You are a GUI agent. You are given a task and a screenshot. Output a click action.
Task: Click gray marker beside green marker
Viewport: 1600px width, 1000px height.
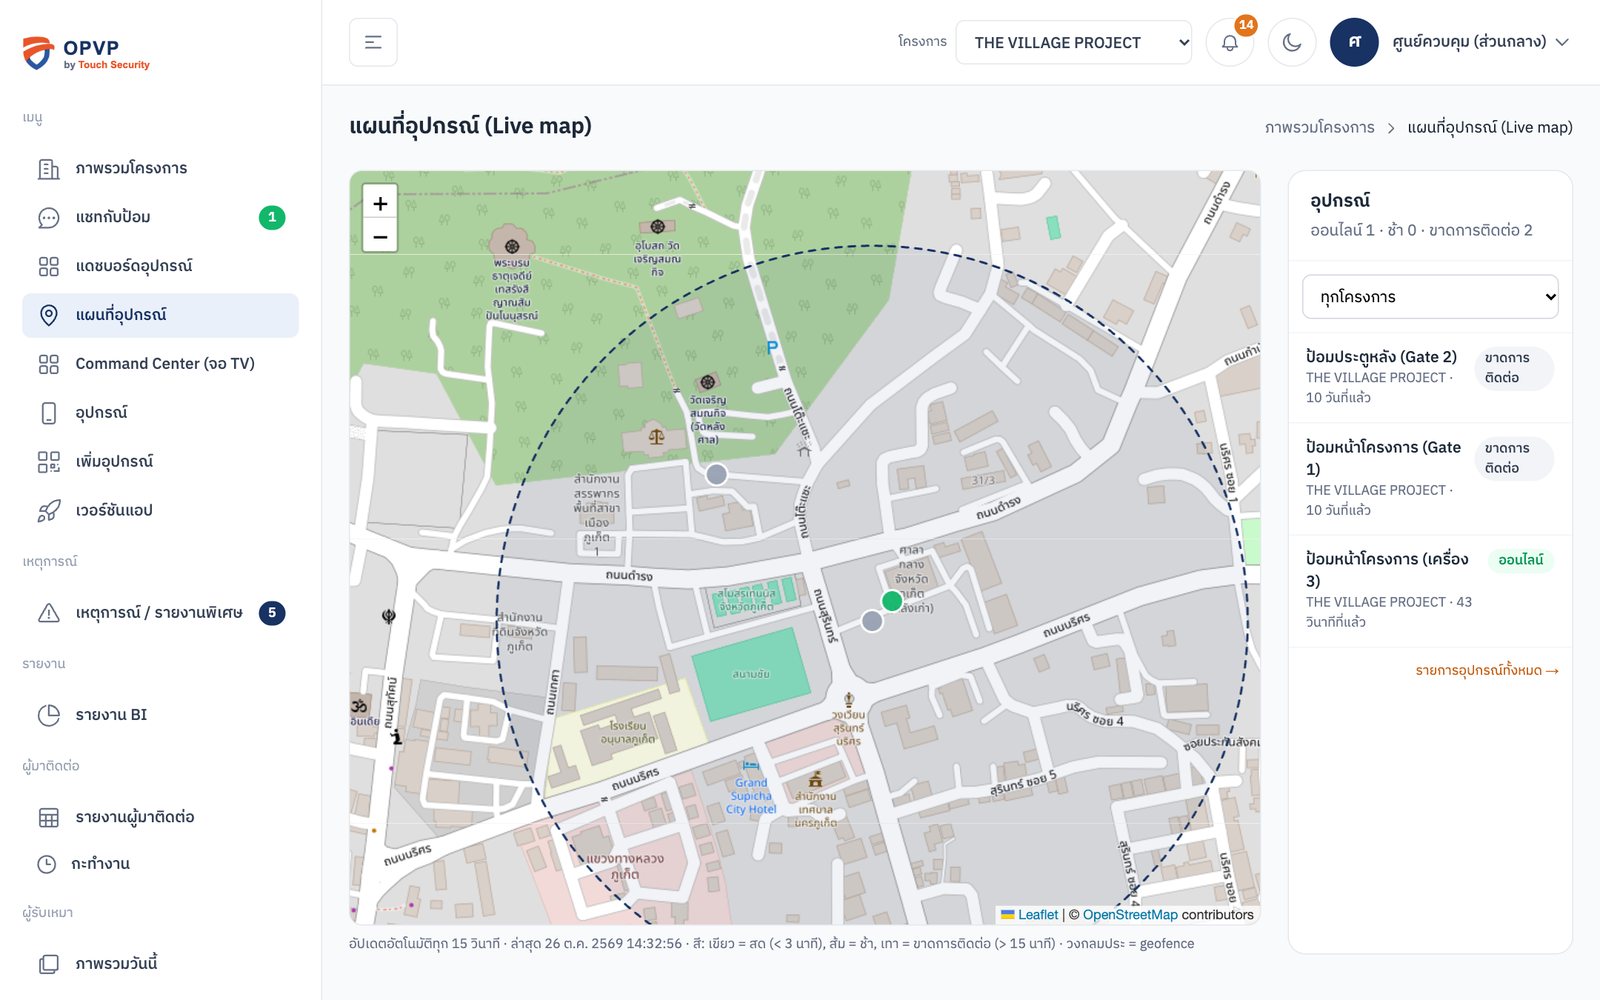[x=872, y=621]
